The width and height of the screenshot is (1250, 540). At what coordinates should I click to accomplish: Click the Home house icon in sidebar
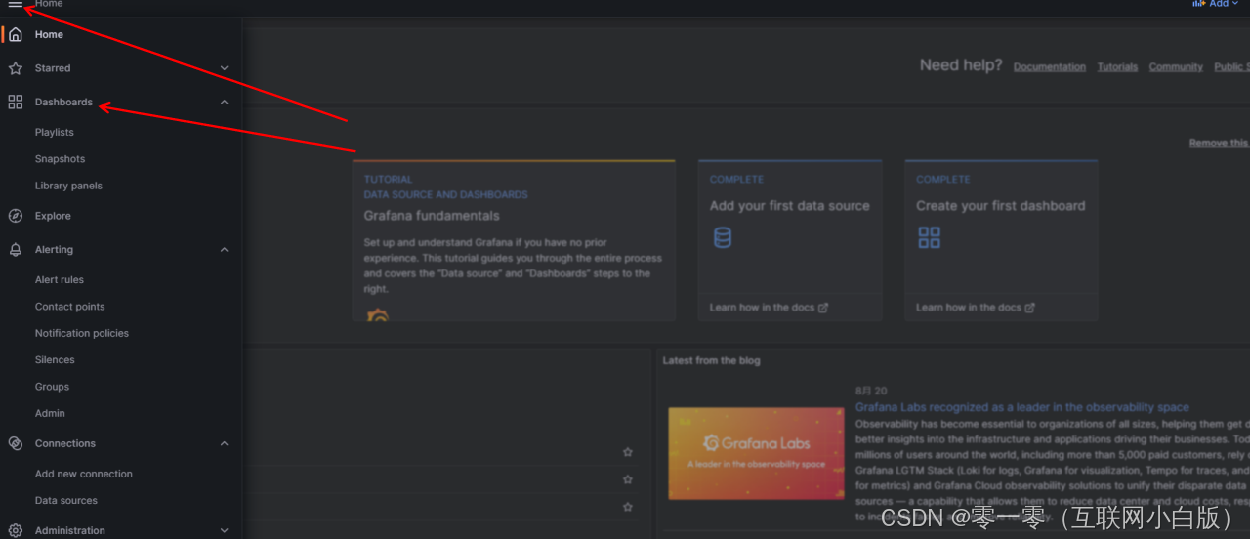tap(15, 35)
